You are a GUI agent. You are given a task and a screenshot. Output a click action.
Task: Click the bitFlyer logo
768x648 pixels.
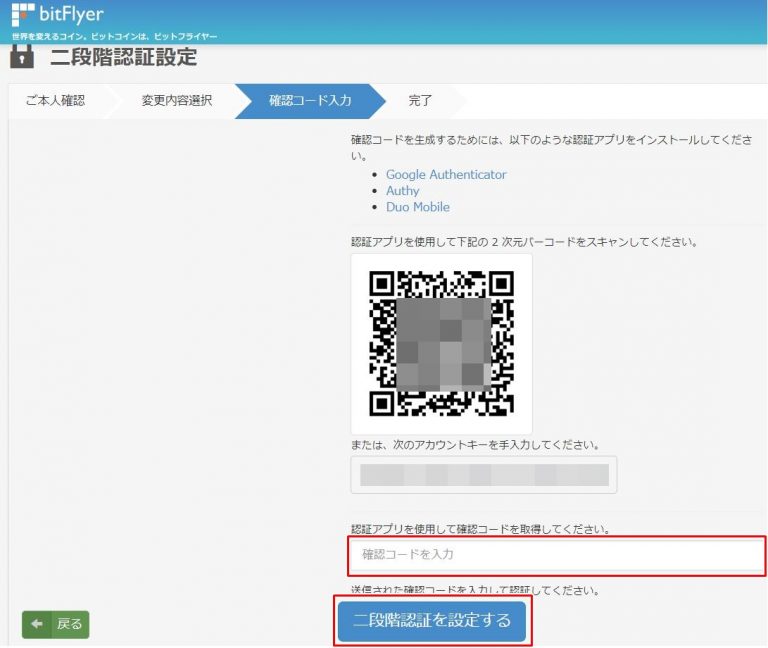[57, 14]
